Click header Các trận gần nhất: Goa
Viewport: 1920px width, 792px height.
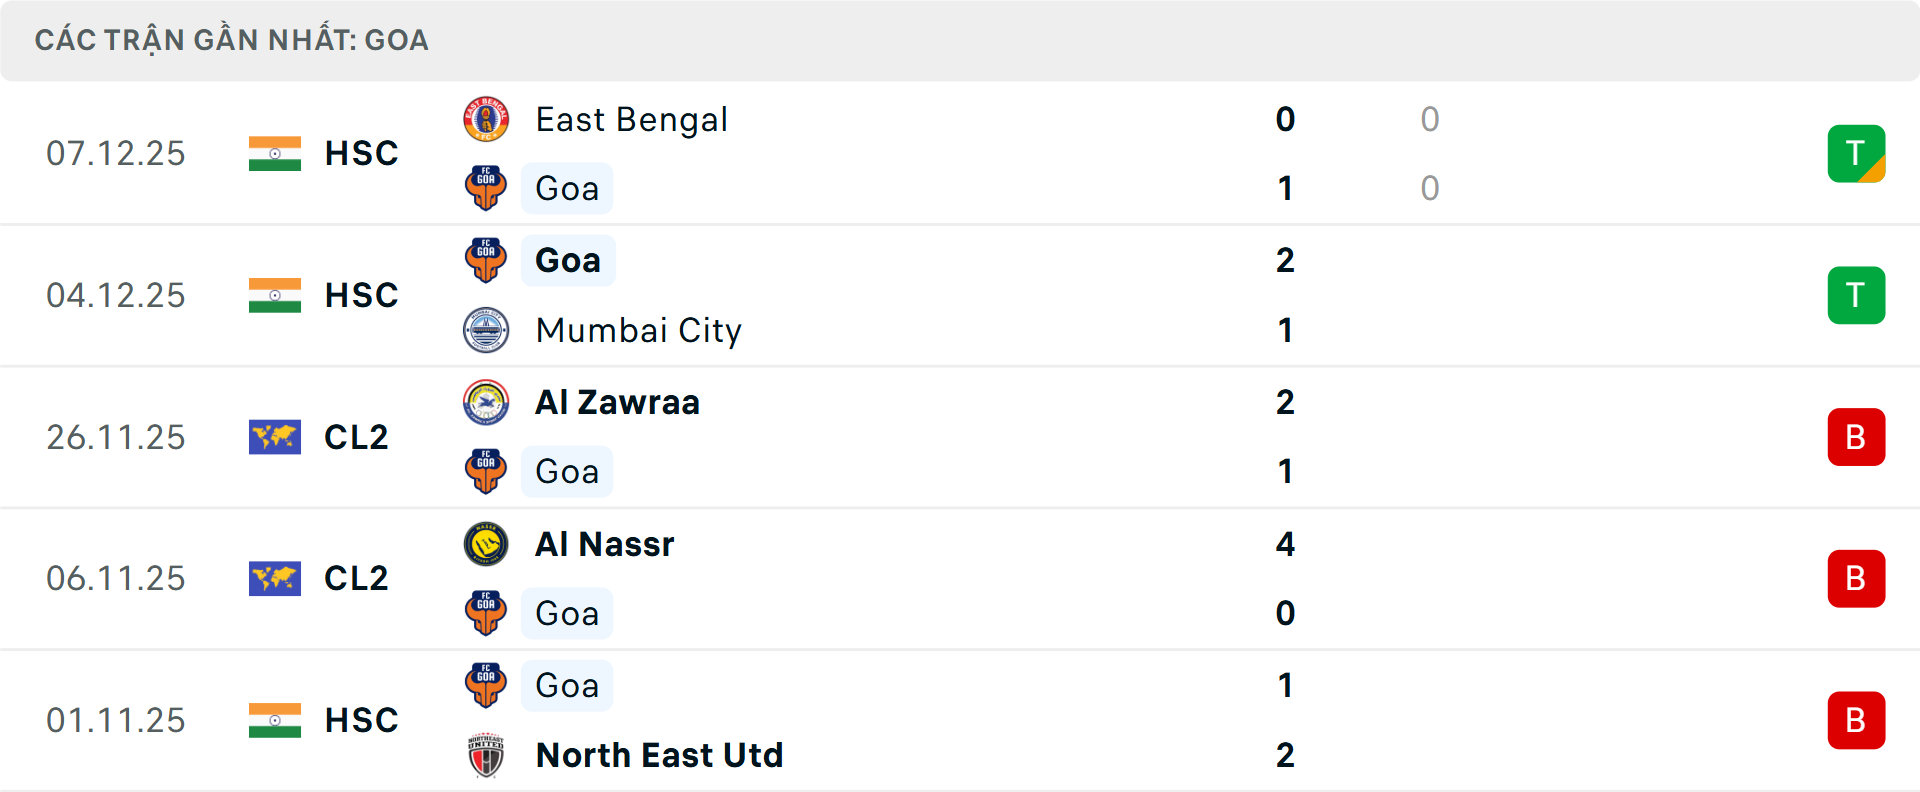[232, 40]
